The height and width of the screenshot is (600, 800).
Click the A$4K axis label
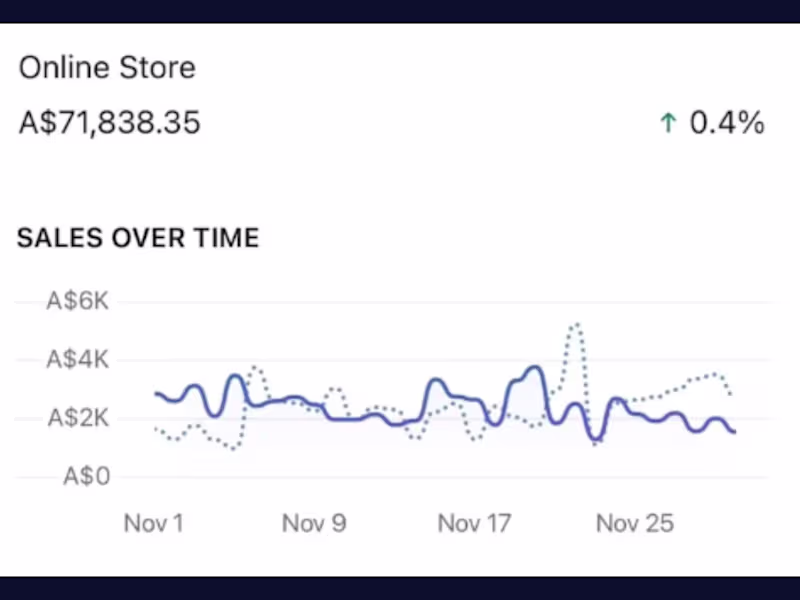78,359
